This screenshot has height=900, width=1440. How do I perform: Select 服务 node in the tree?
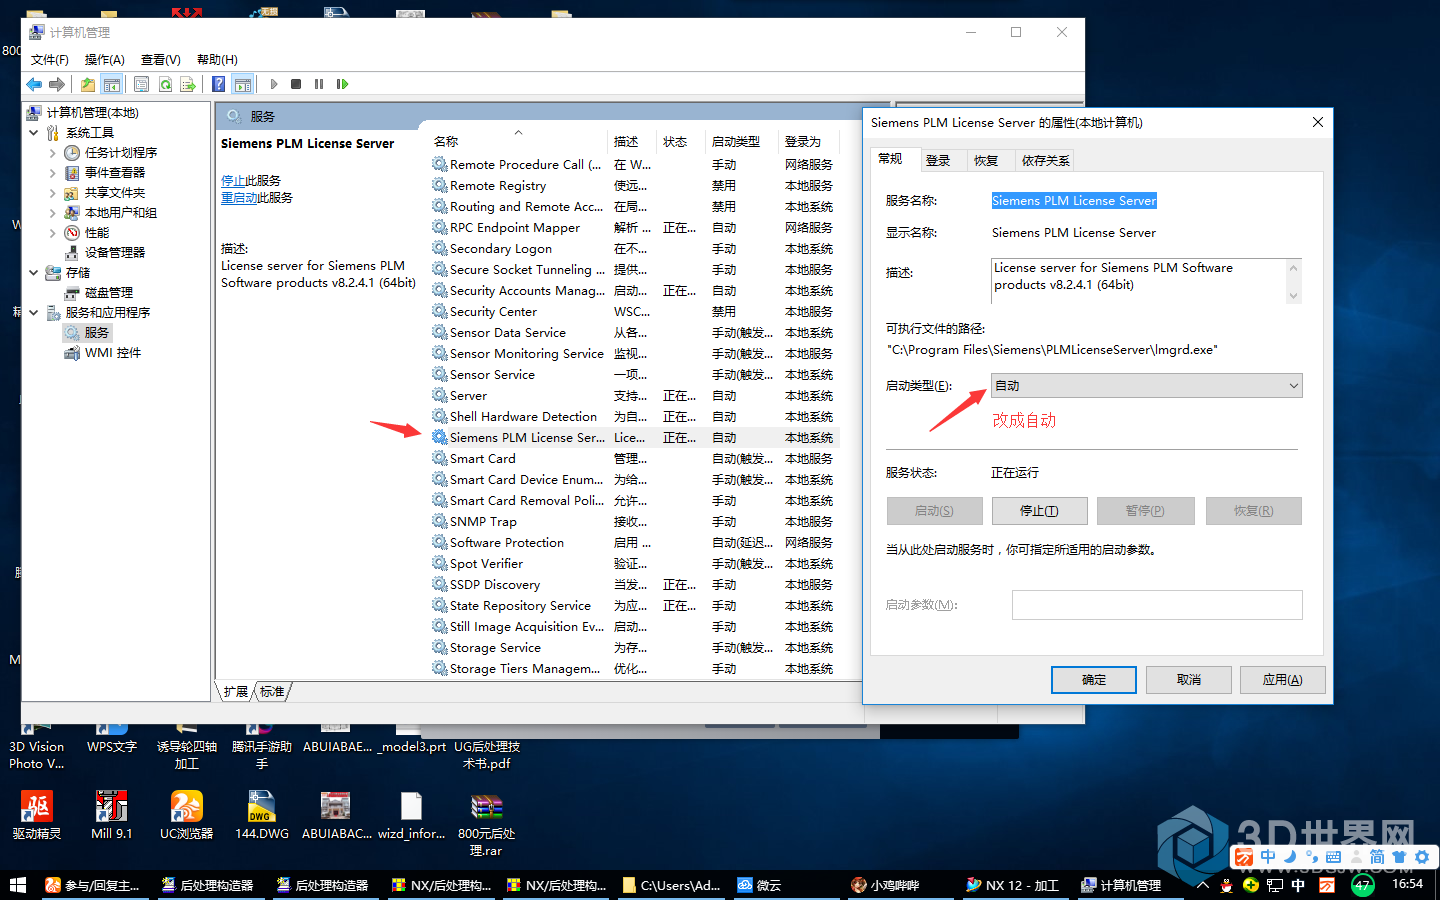point(97,333)
